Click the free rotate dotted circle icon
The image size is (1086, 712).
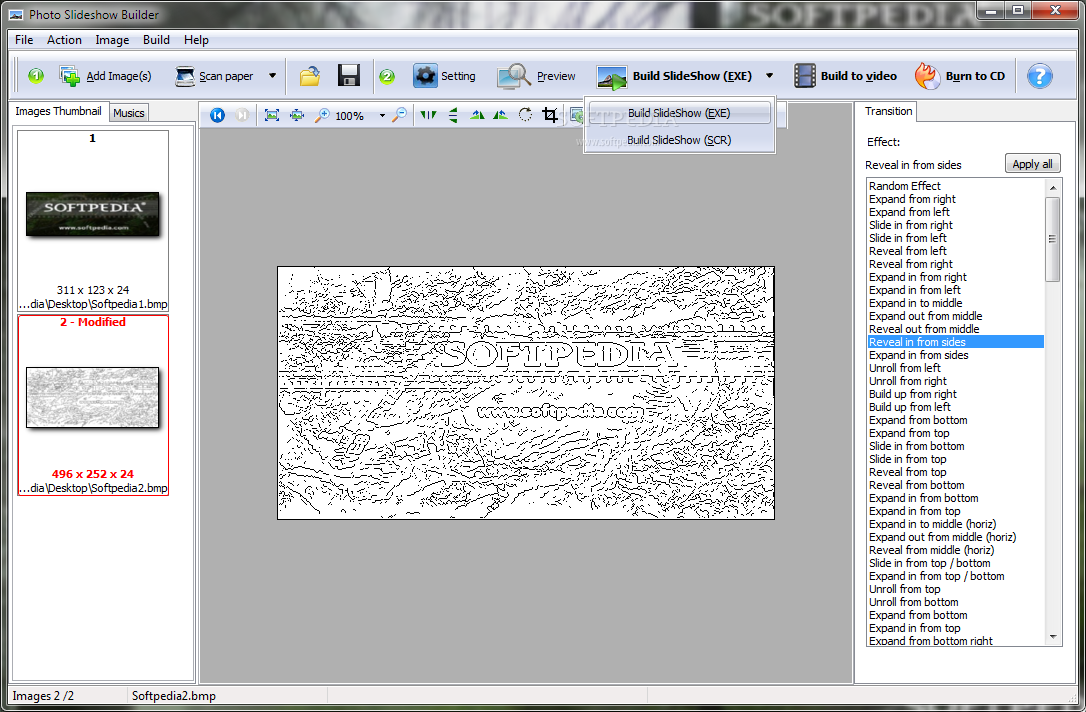tap(525, 115)
